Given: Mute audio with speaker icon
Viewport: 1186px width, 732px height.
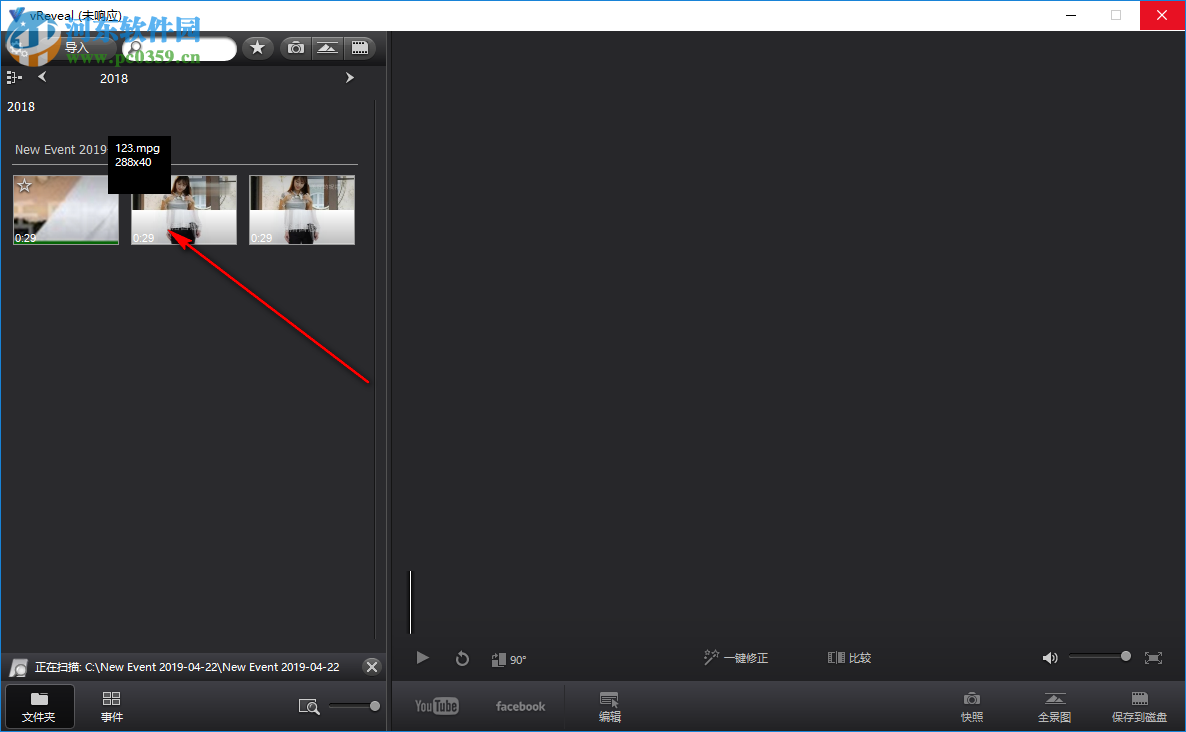Looking at the screenshot, I should tap(1050, 658).
